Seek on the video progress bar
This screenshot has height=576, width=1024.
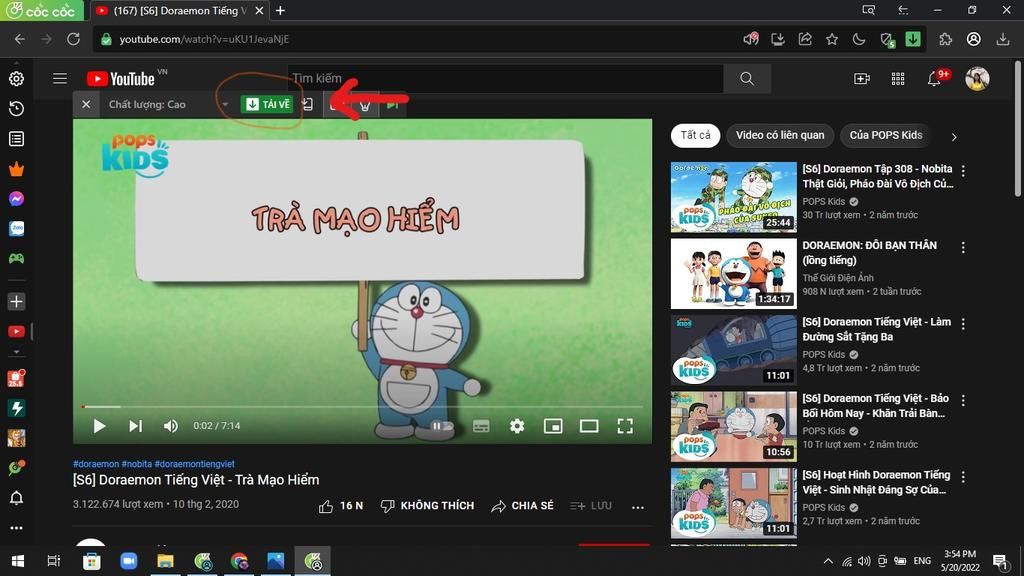[x=362, y=406]
